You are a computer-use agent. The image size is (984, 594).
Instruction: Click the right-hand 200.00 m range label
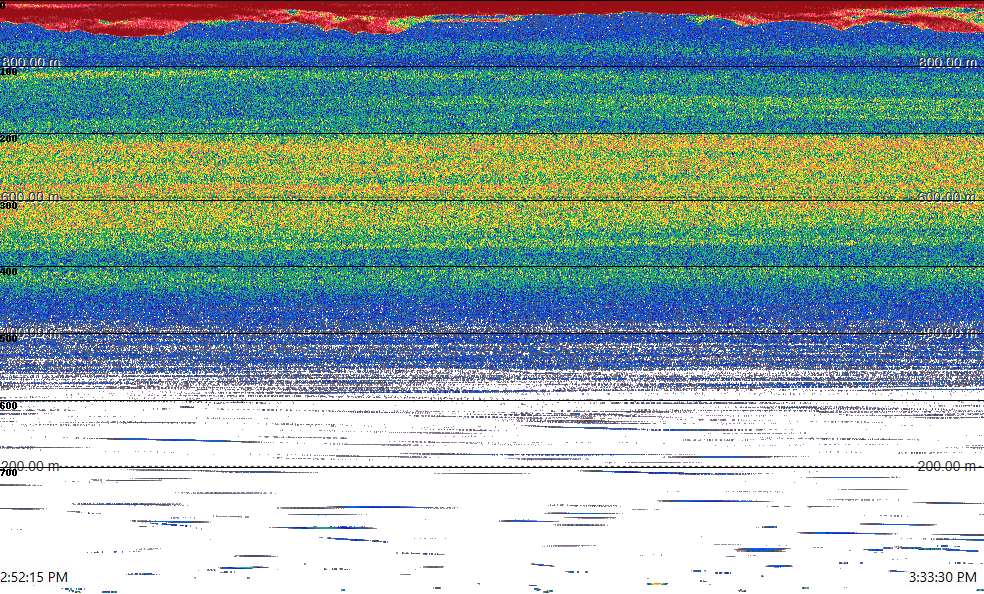click(x=948, y=466)
